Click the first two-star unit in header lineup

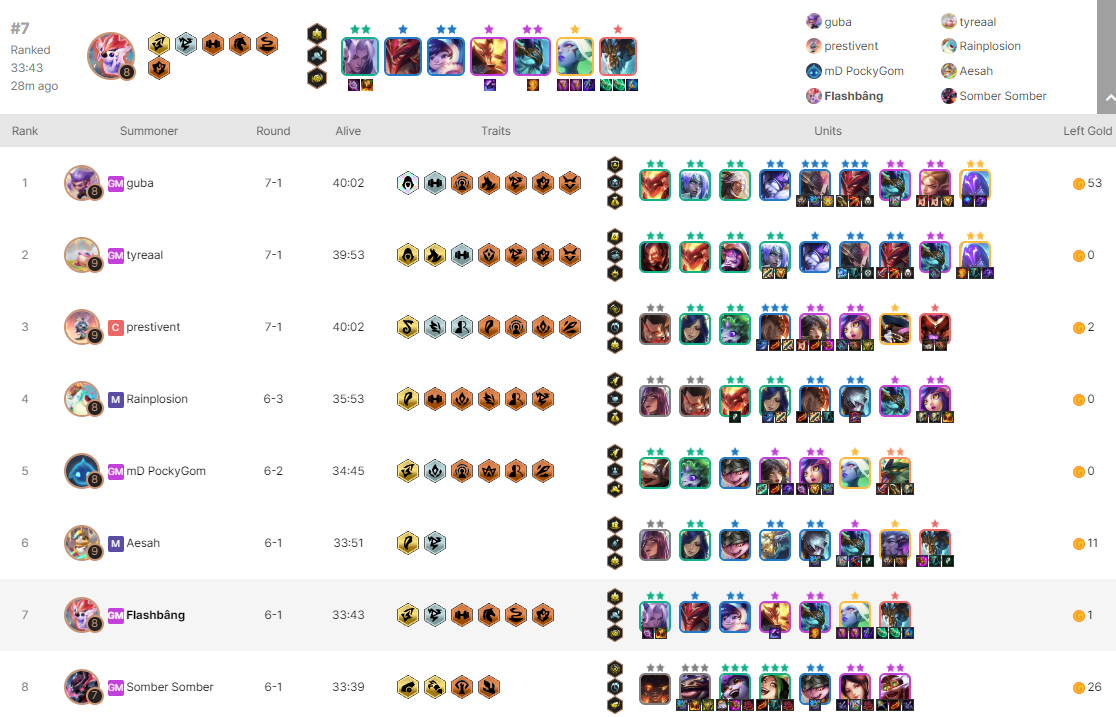(359, 56)
